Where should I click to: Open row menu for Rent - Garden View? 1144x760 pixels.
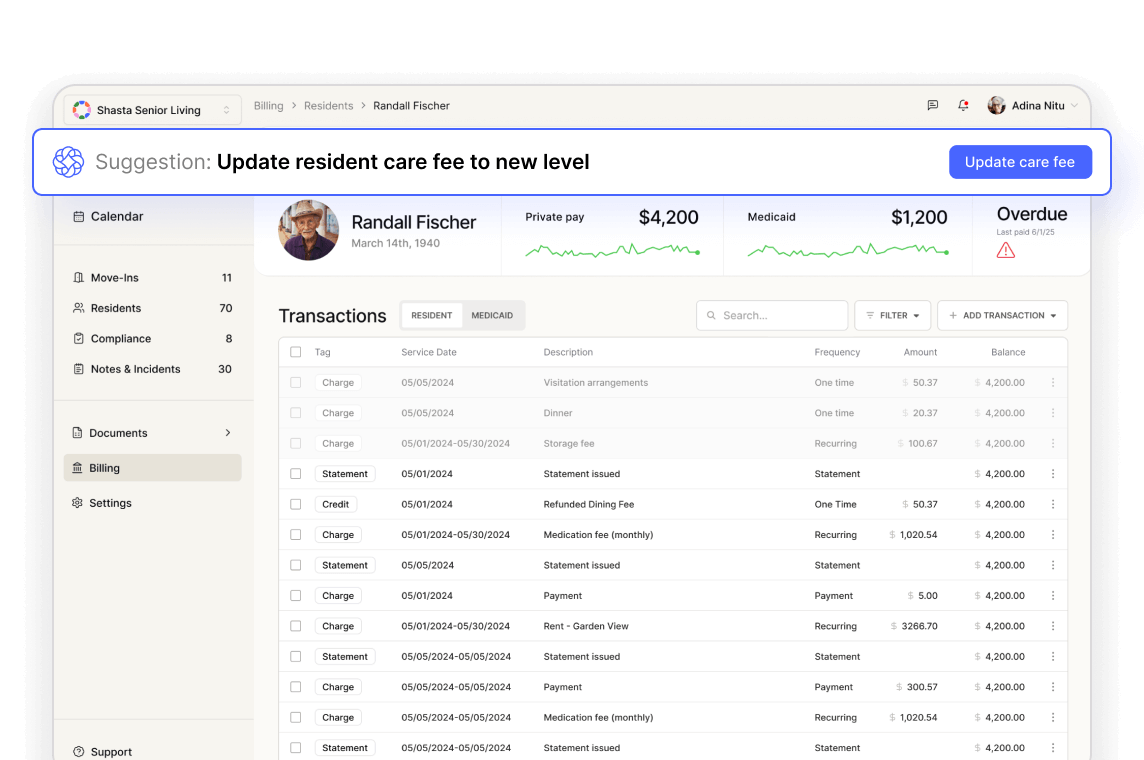coord(1053,627)
